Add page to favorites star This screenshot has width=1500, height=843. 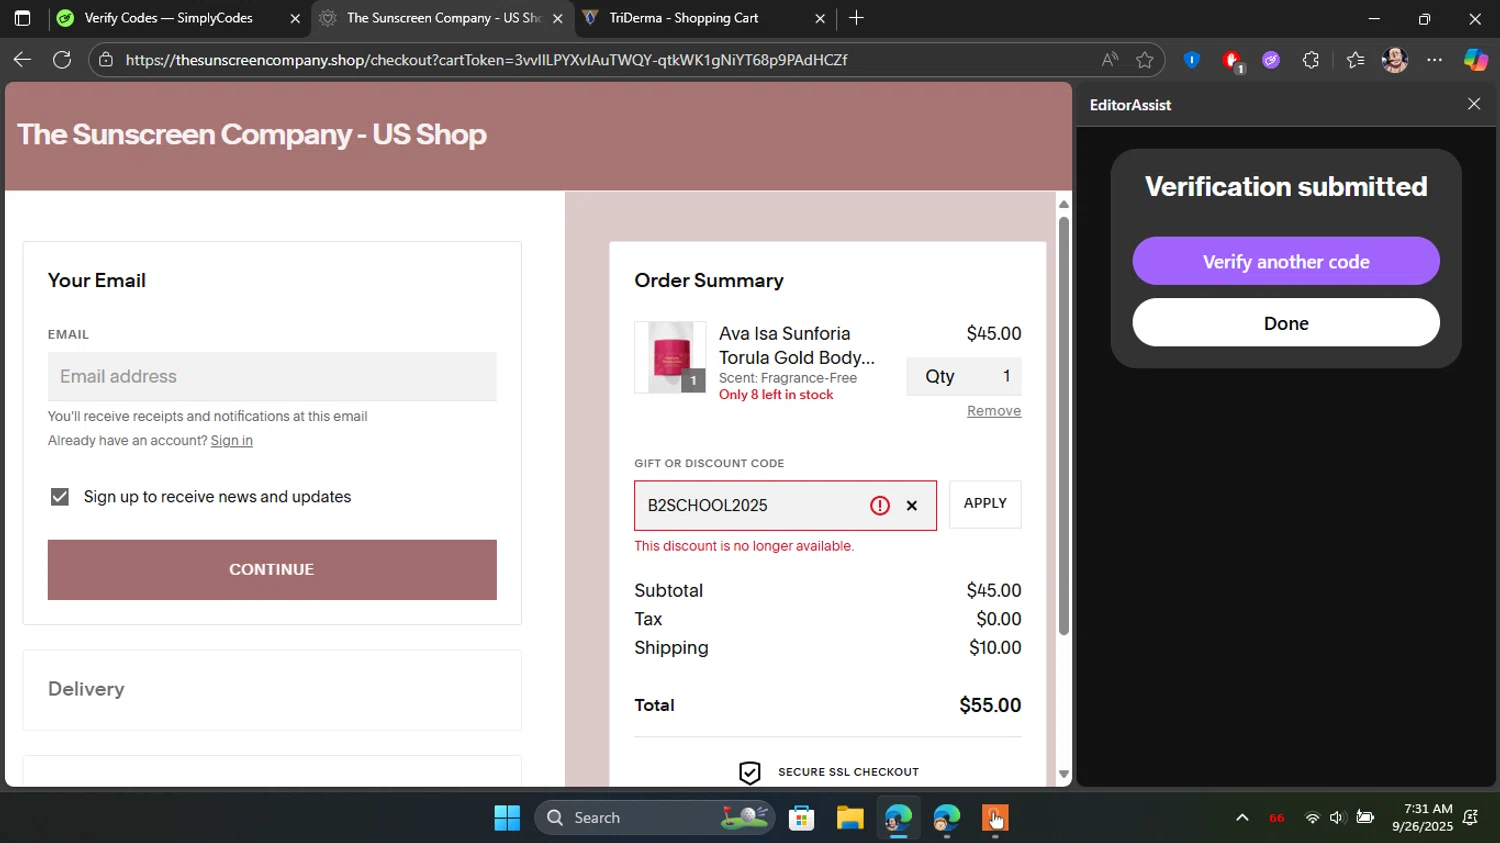click(1145, 60)
